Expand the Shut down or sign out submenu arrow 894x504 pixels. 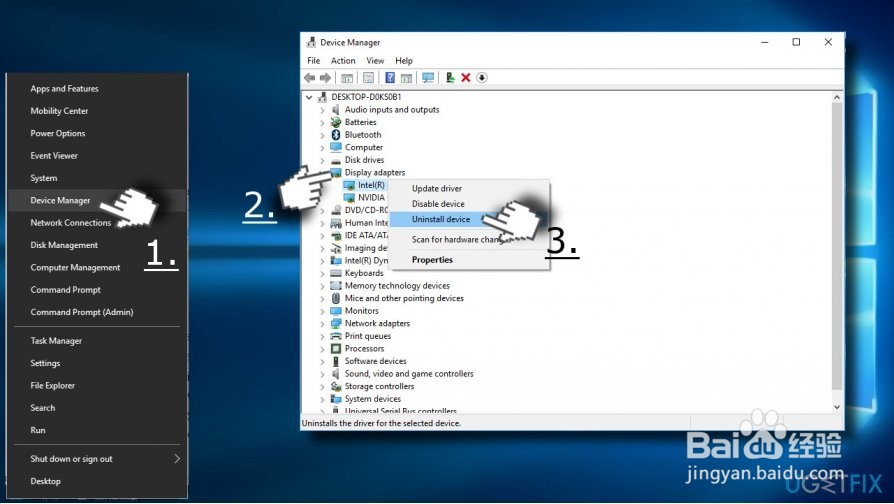tap(177, 458)
